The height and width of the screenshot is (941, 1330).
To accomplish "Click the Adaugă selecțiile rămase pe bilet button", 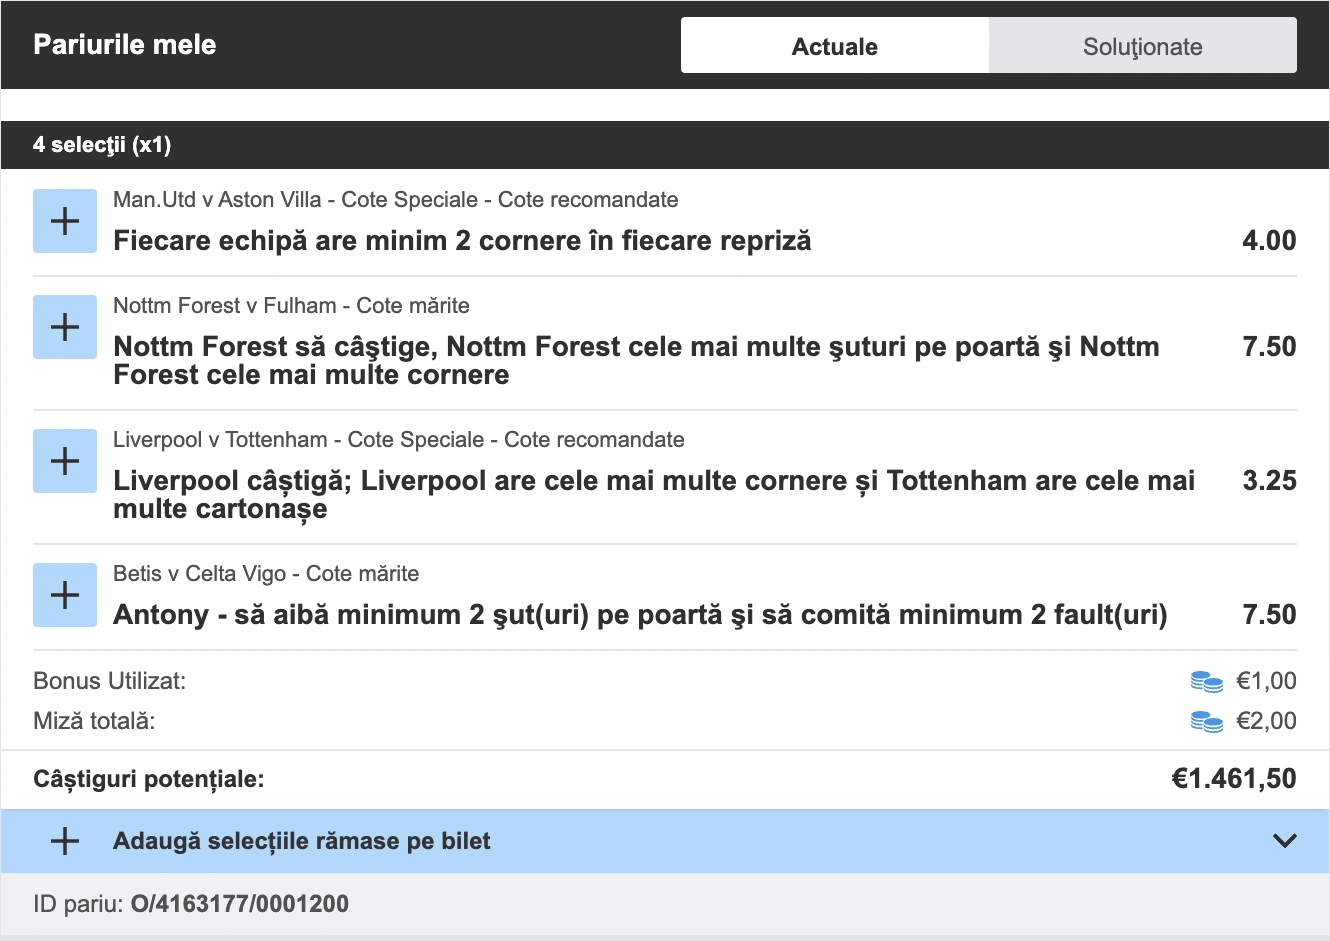I will pos(300,841).
